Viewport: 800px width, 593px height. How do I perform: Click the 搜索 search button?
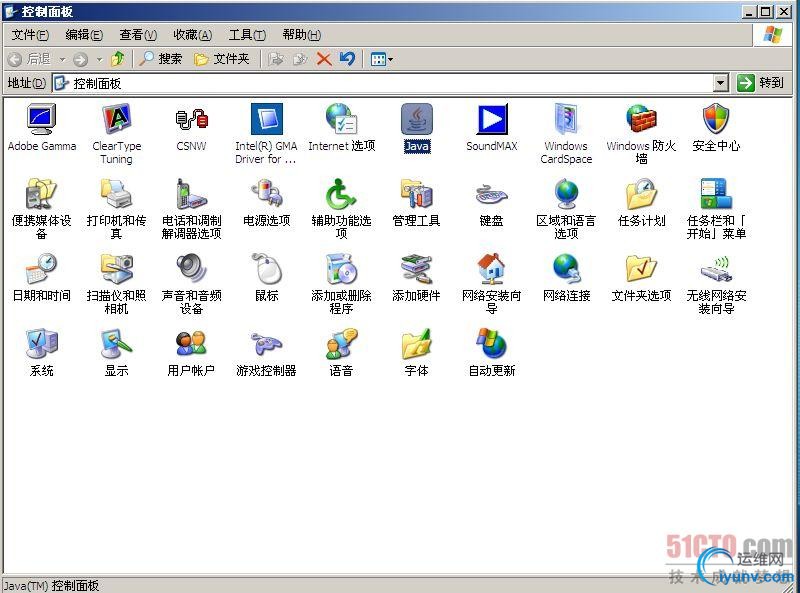161,59
